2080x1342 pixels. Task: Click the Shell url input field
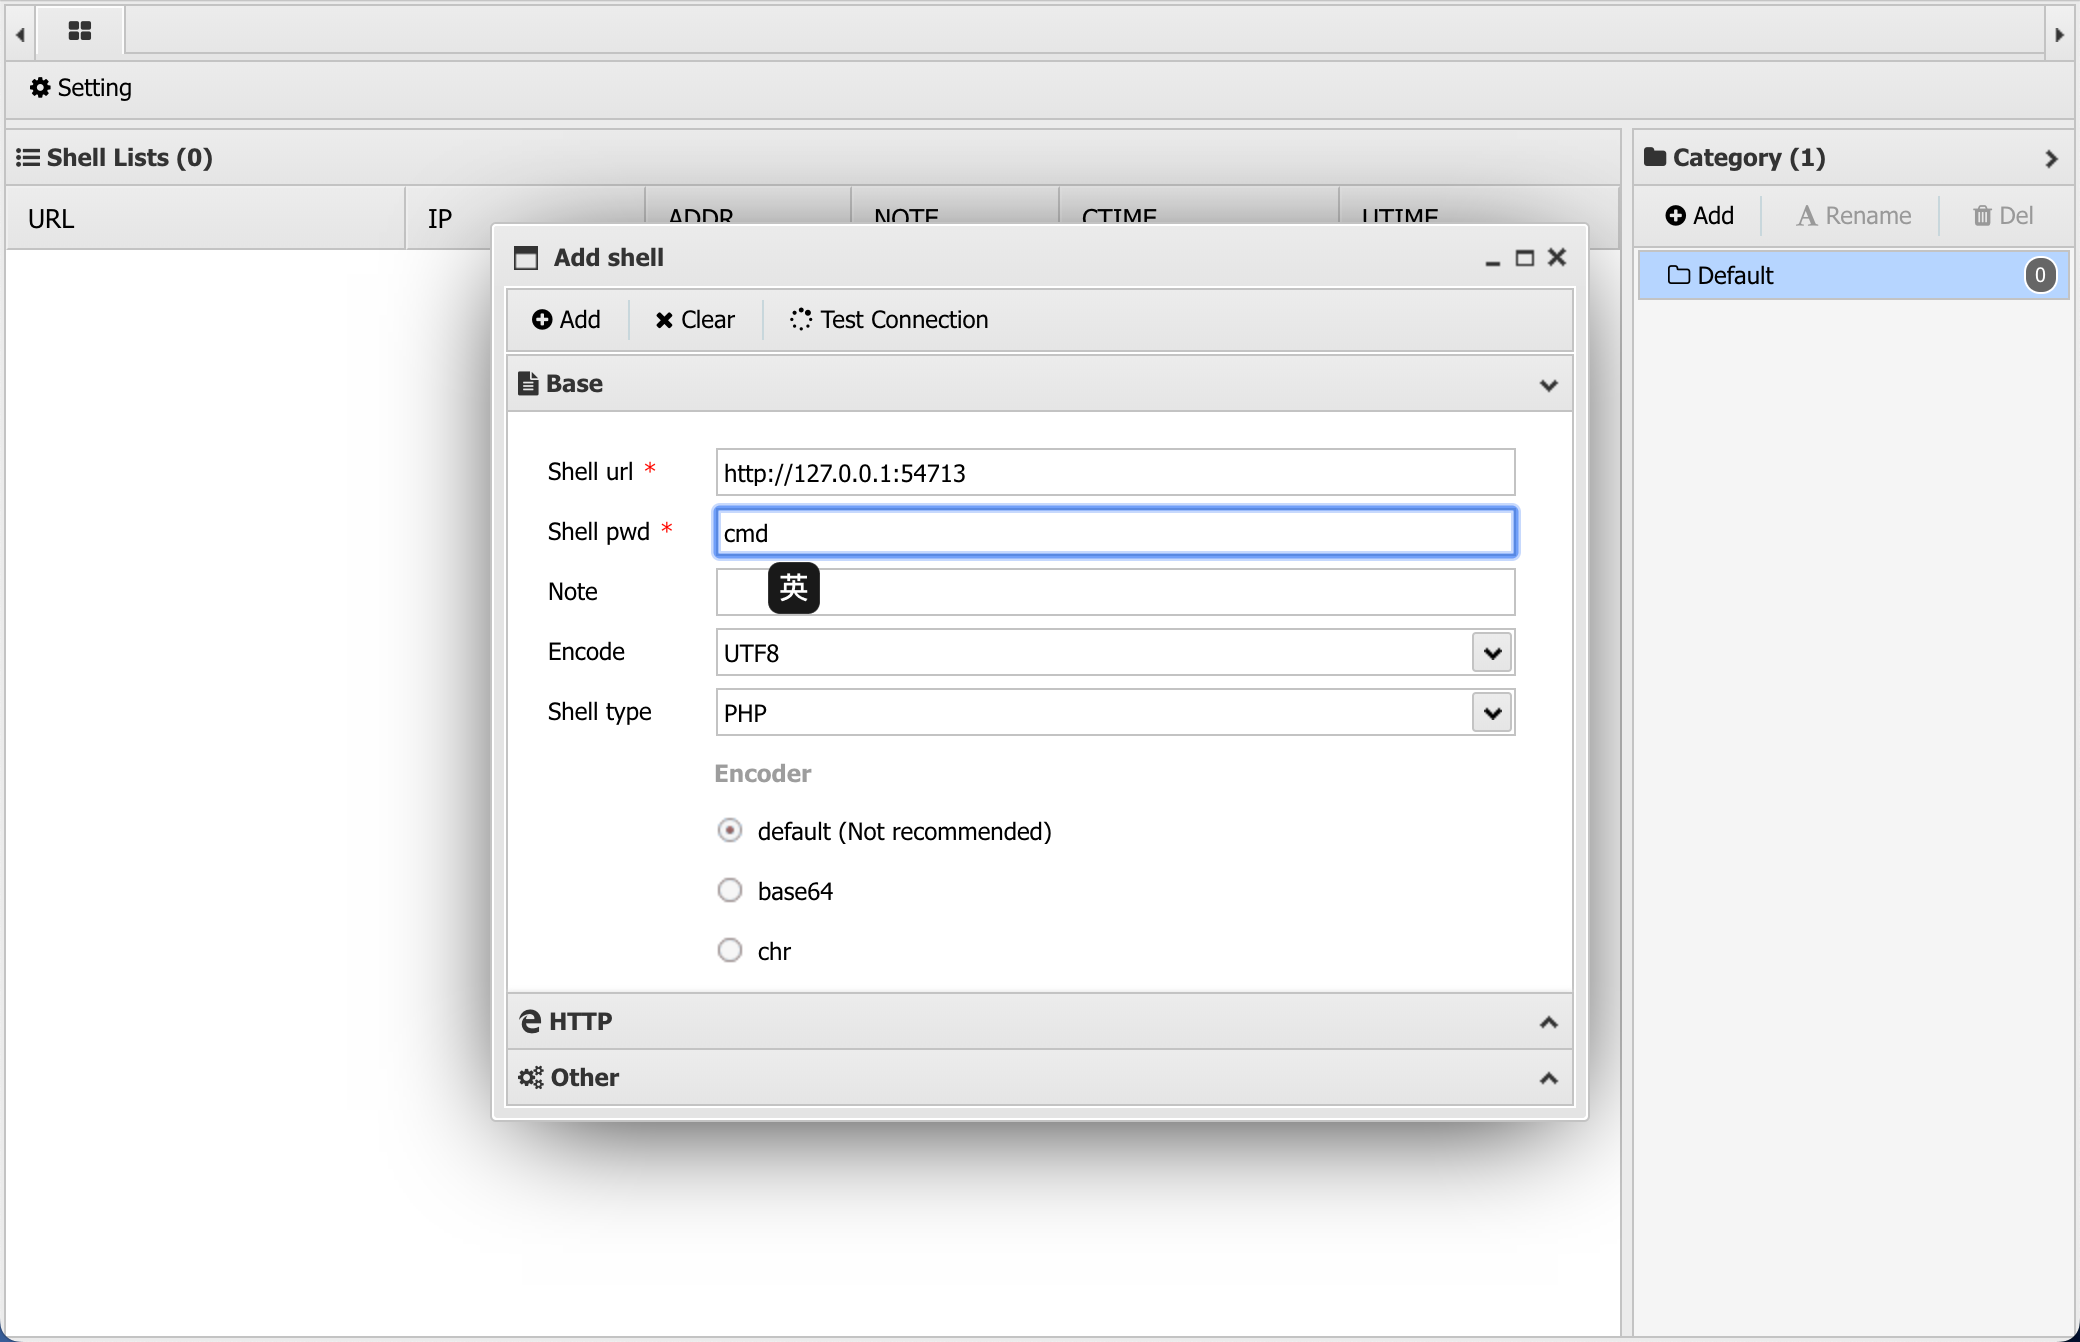point(1115,473)
